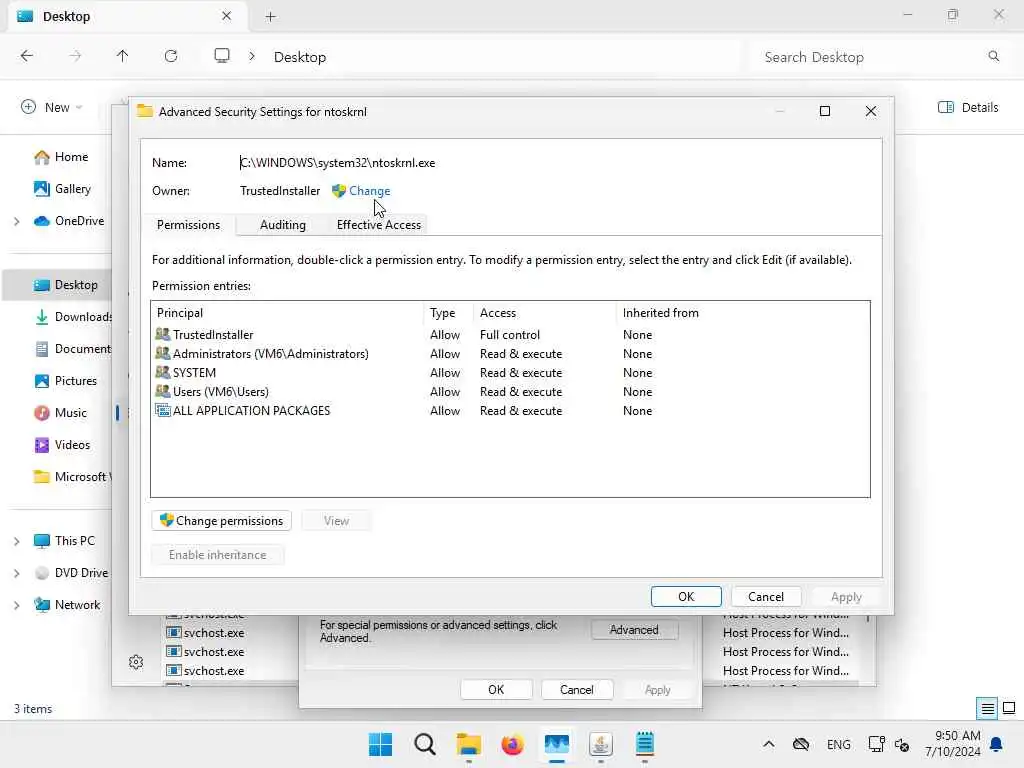Image resolution: width=1024 pixels, height=768 pixels.
Task: Click the TrustedInstaller user group icon
Action: coord(163,334)
